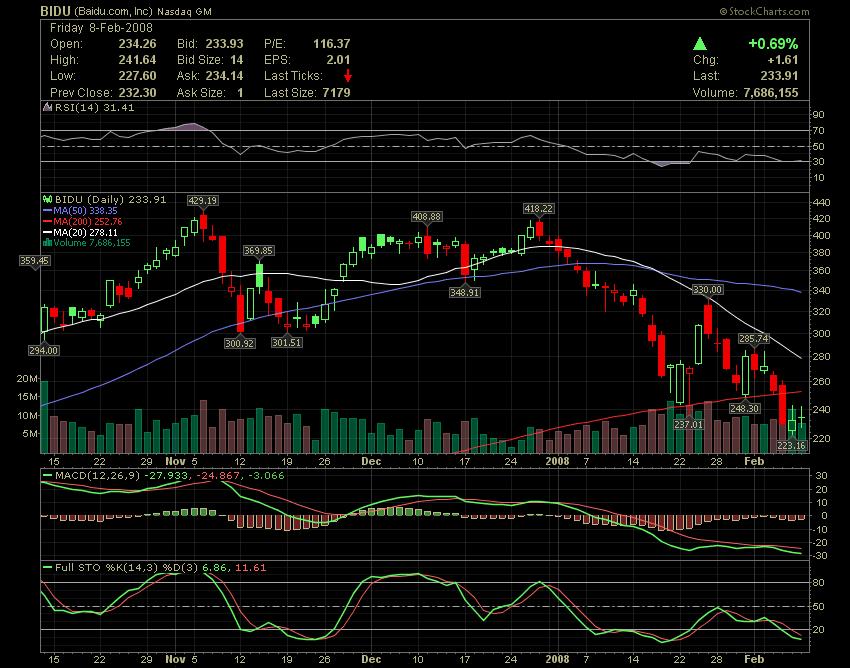
Task: Click the 248.30 price label
Action: tap(745, 409)
